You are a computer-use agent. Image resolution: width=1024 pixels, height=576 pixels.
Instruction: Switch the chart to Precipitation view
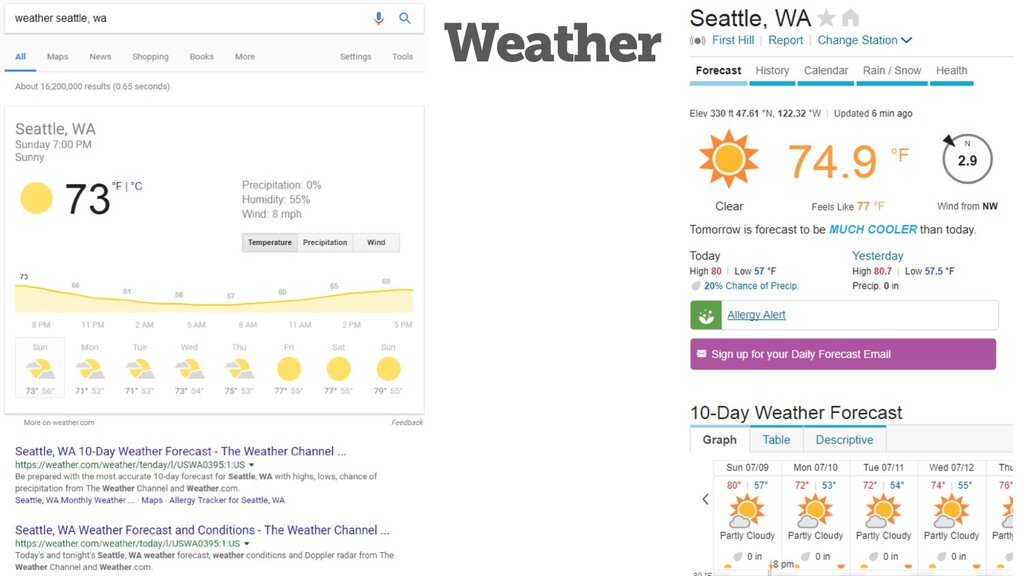[325, 242]
